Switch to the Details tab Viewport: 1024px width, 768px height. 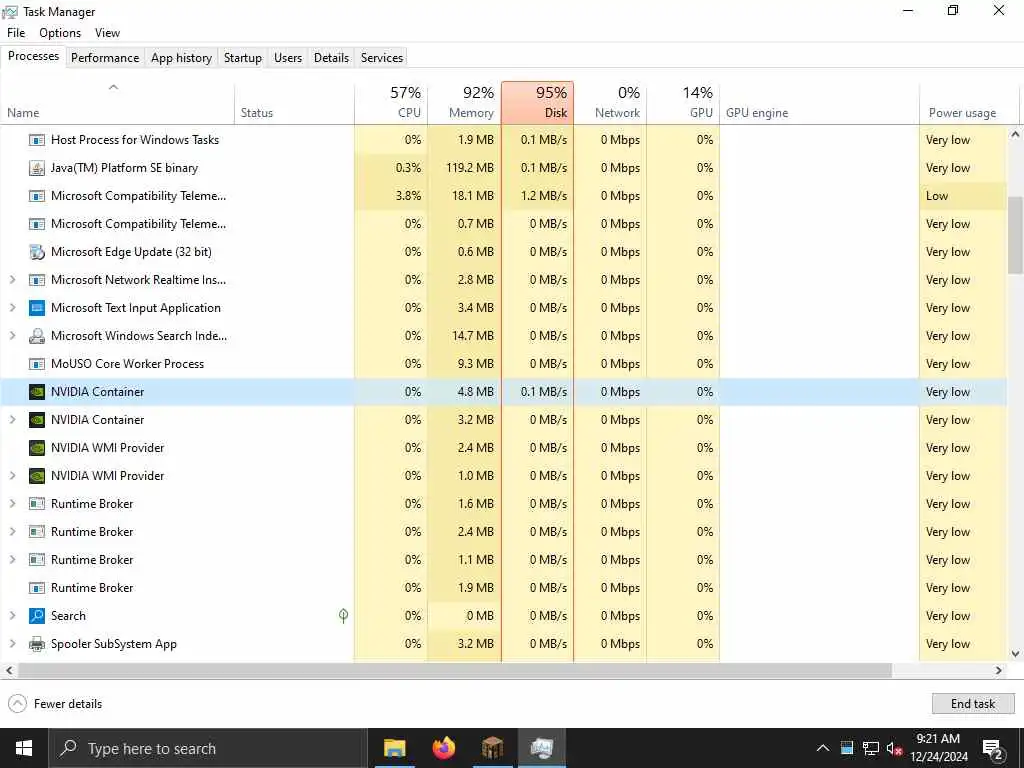331,57
